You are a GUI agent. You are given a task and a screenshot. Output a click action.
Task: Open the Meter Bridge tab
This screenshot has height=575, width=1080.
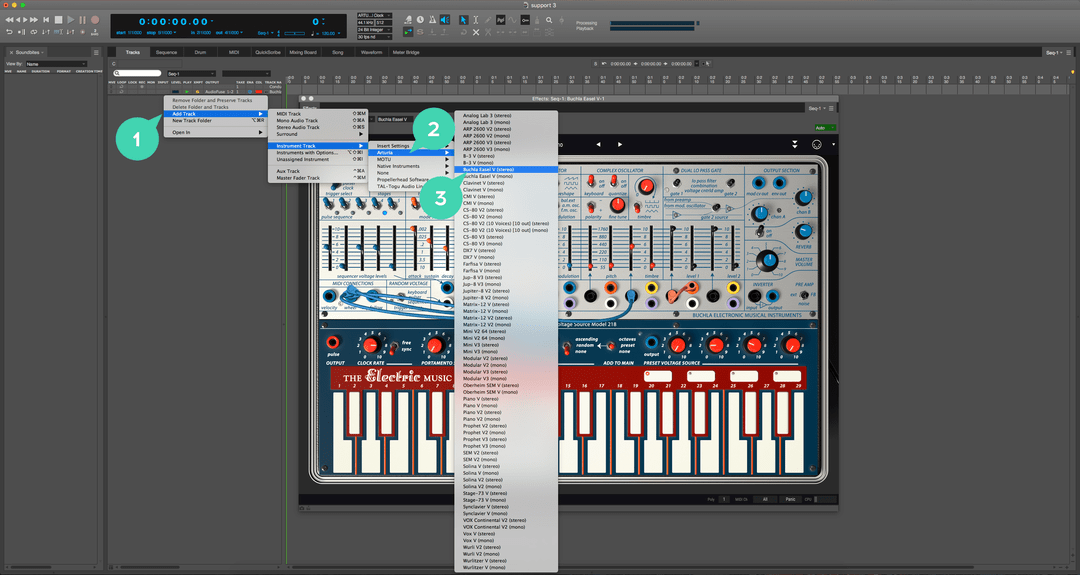tap(406, 52)
